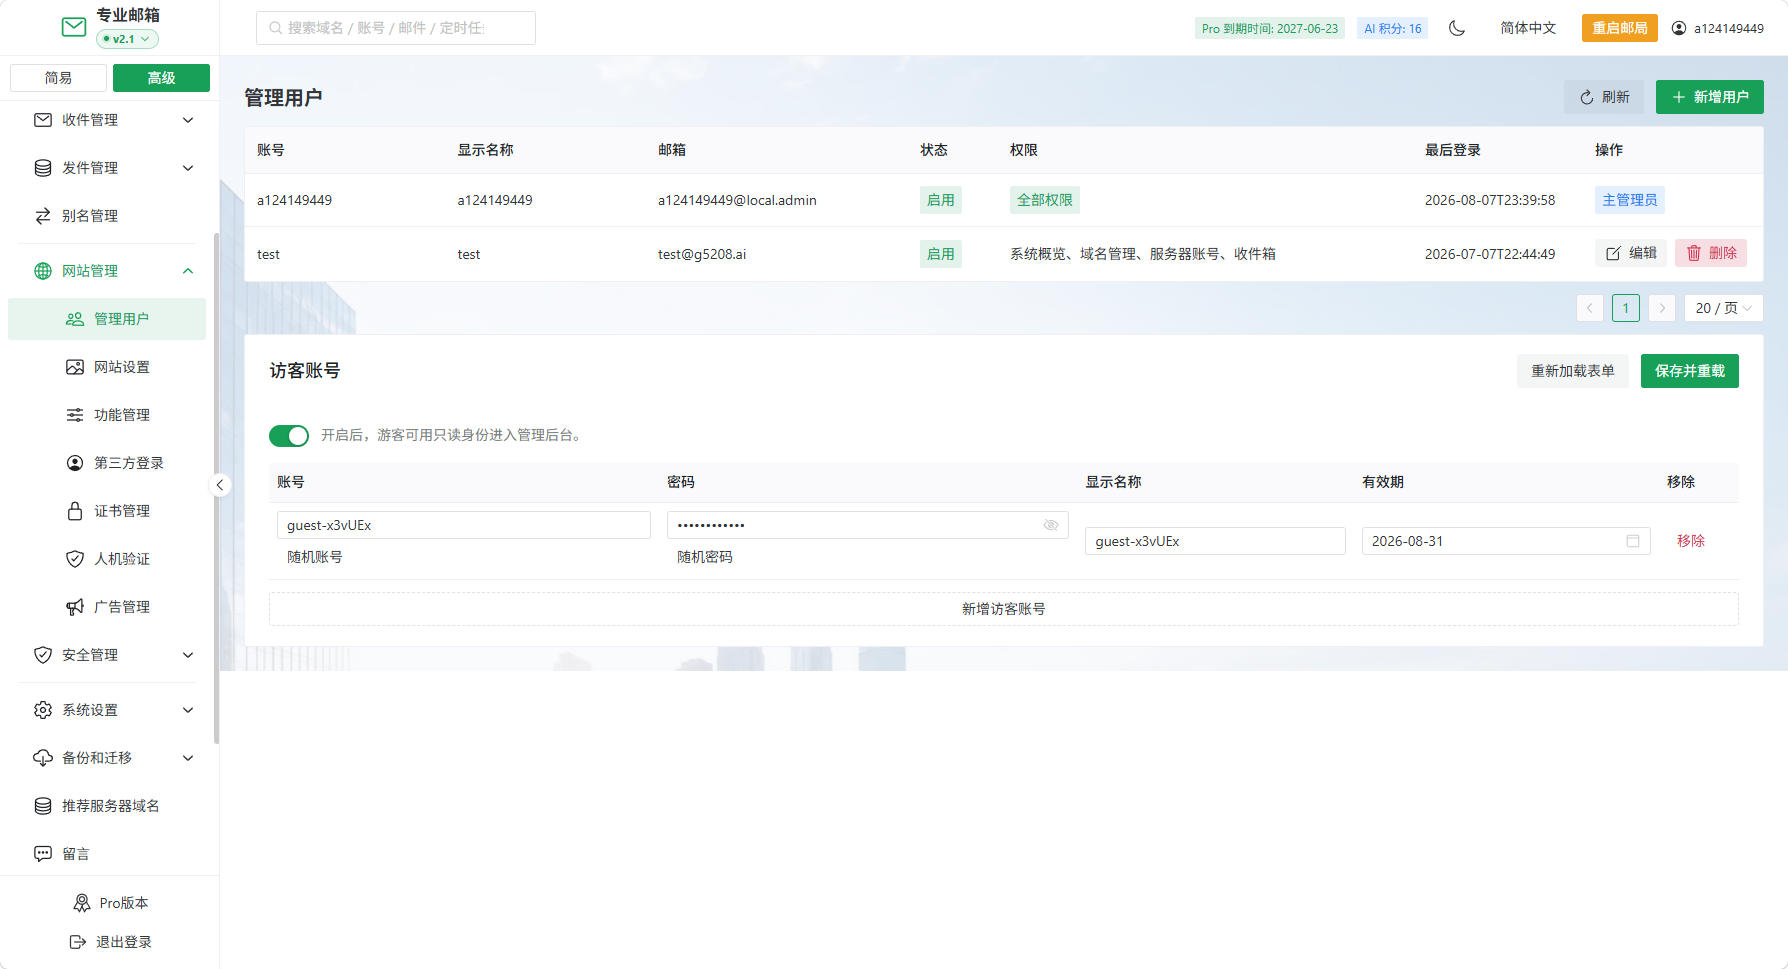1788x969 pixels.
Task: Click the megaphone icon for 广告管理
Action: tap(75, 607)
